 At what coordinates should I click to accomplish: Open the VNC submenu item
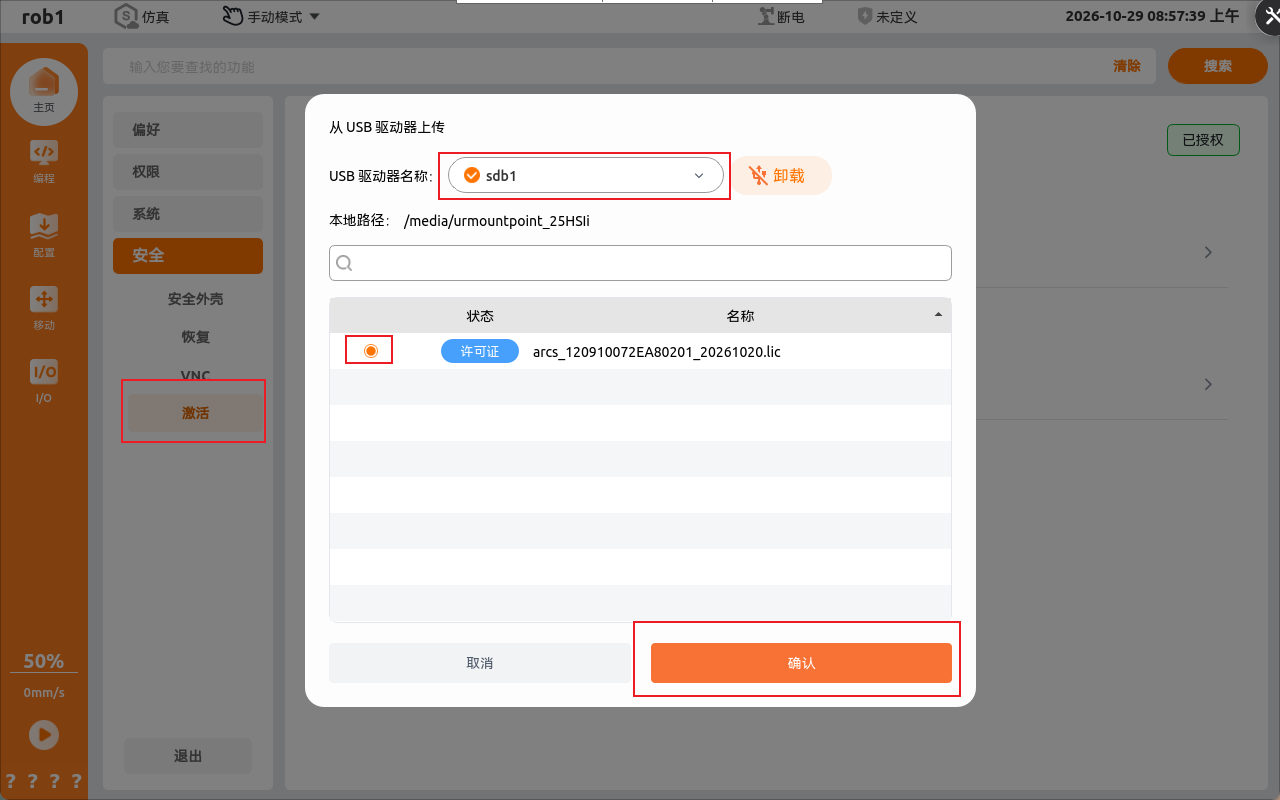coord(196,375)
